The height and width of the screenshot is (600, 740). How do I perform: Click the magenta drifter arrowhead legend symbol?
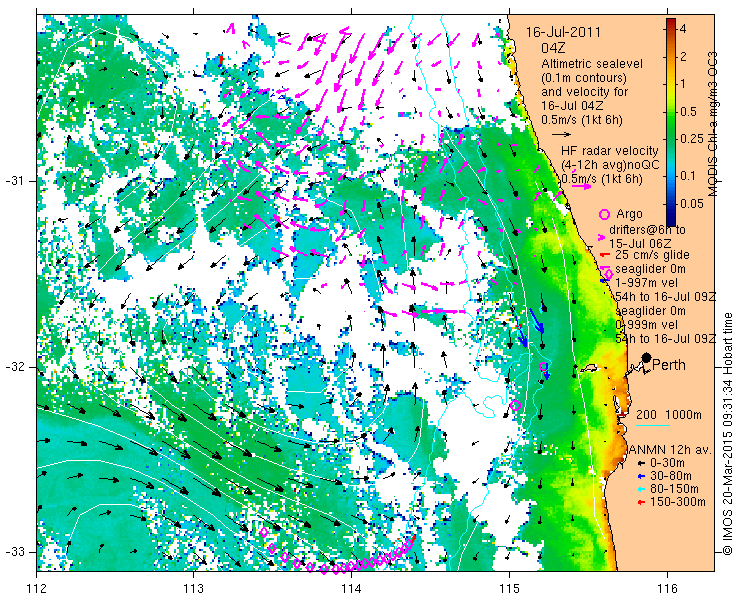(602, 237)
